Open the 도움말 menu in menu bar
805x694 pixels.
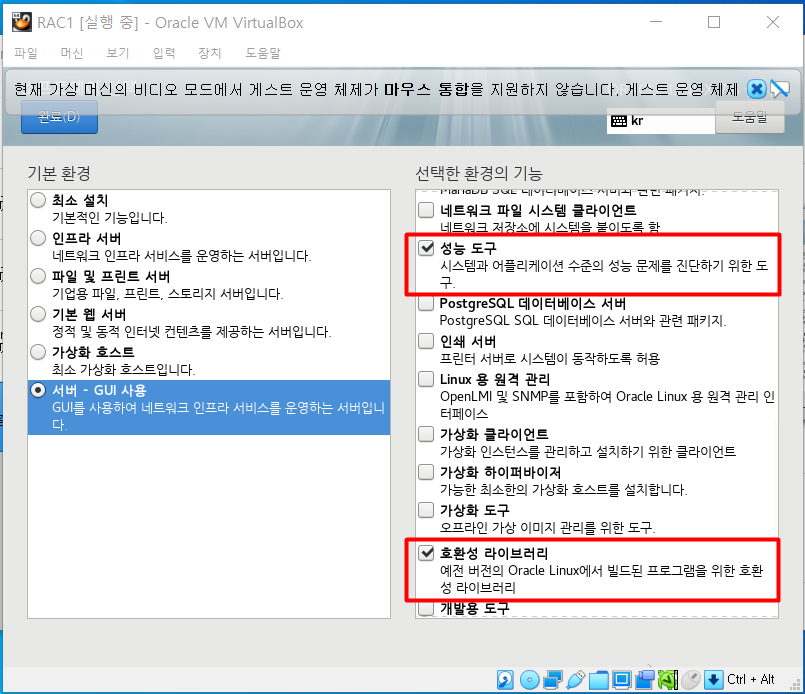tap(263, 53)
